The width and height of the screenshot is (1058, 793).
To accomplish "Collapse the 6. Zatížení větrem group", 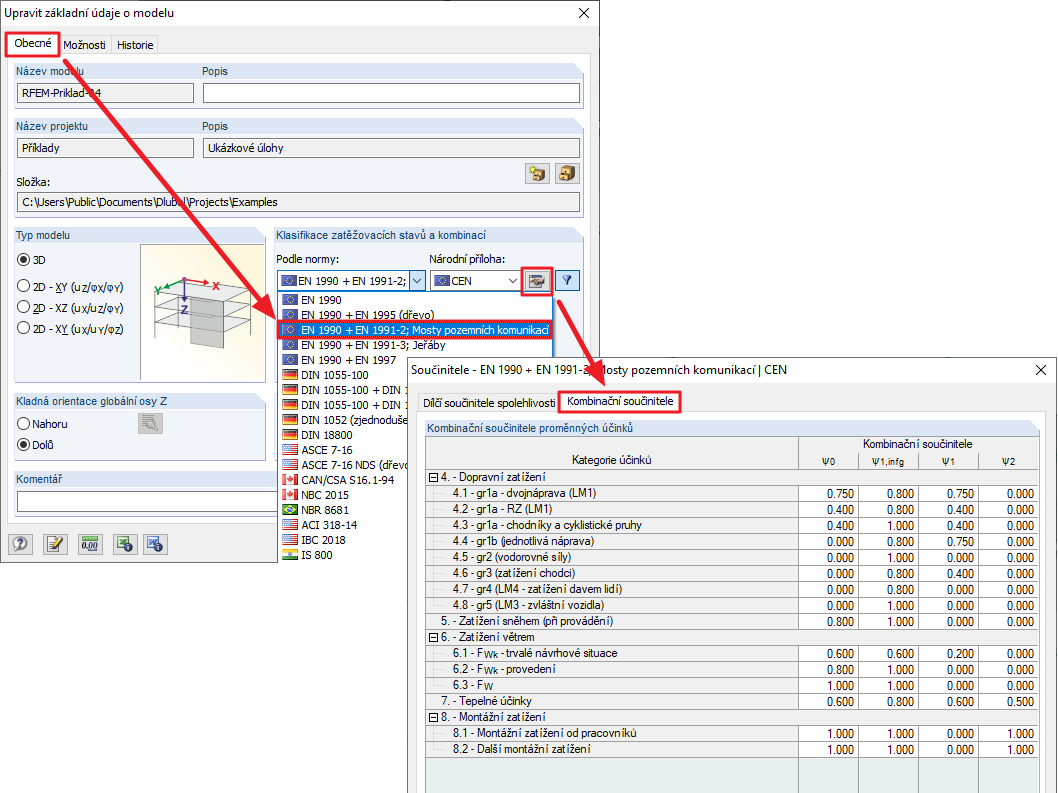I will pos(433,637).
